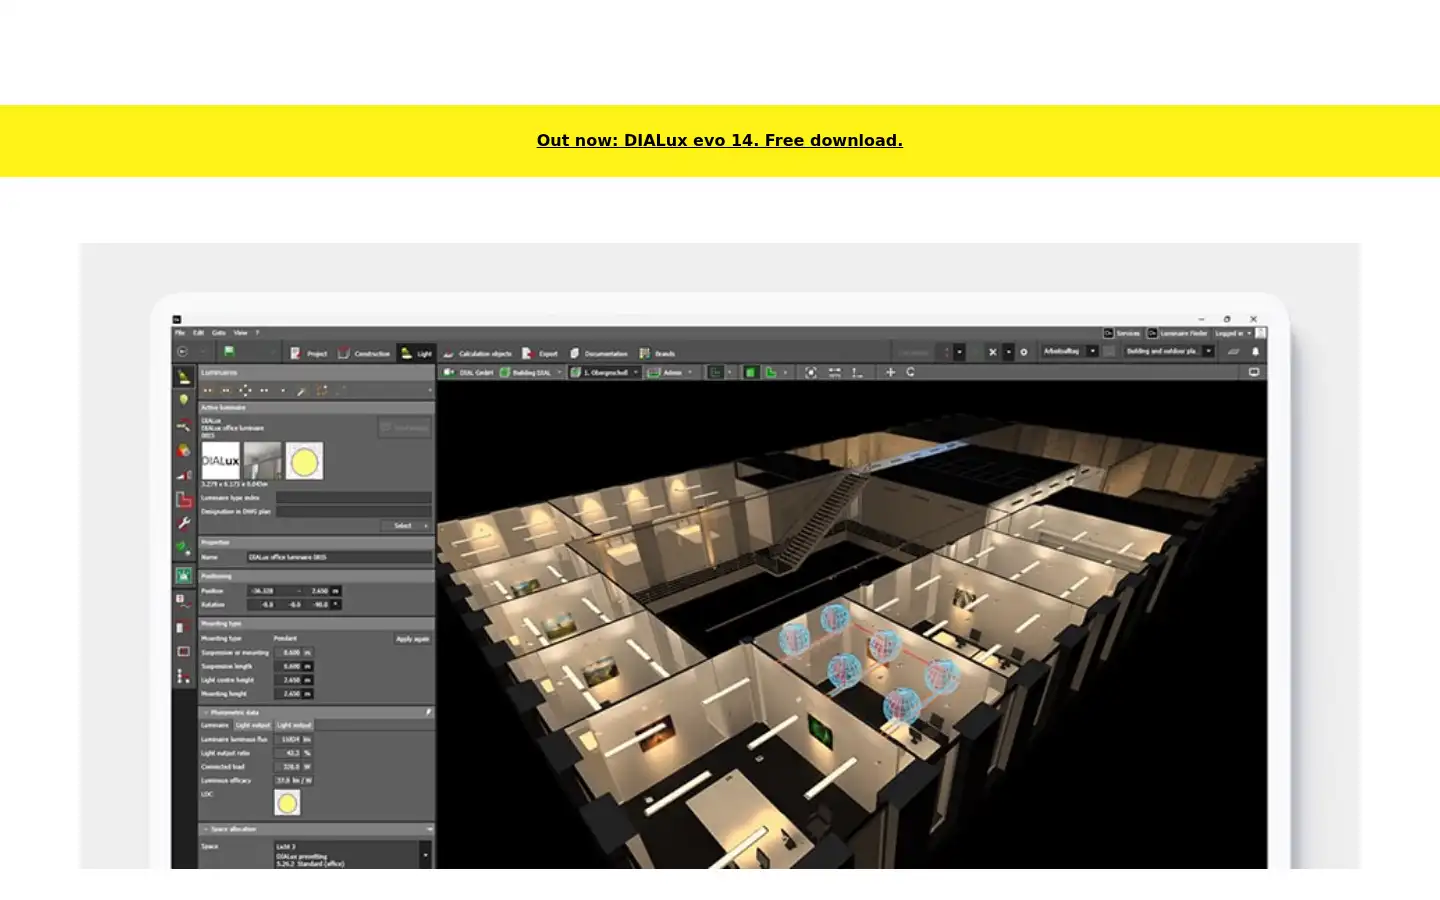Click the Suspension length value field
This screenshot has height=900, width=1440.
click(294, 666)
